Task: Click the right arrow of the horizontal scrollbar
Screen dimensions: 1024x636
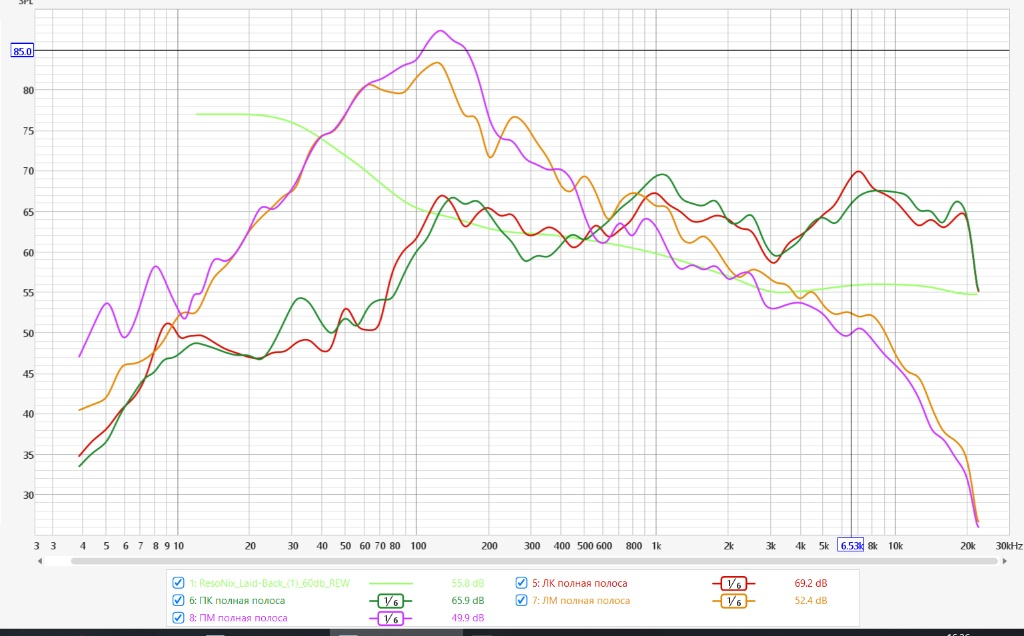Action: click(x=1004, y=561)
